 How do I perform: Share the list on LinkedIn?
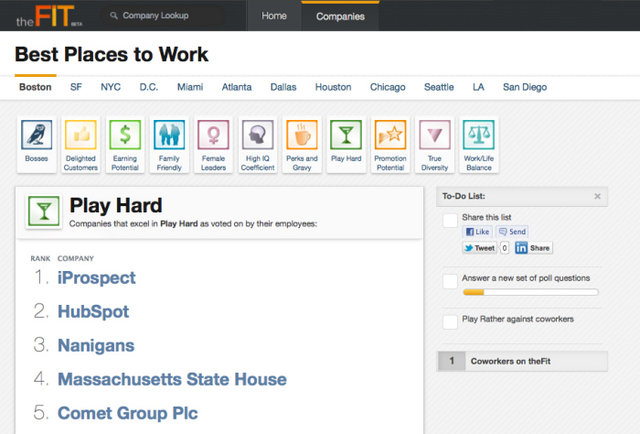click(x=533, y=248)
